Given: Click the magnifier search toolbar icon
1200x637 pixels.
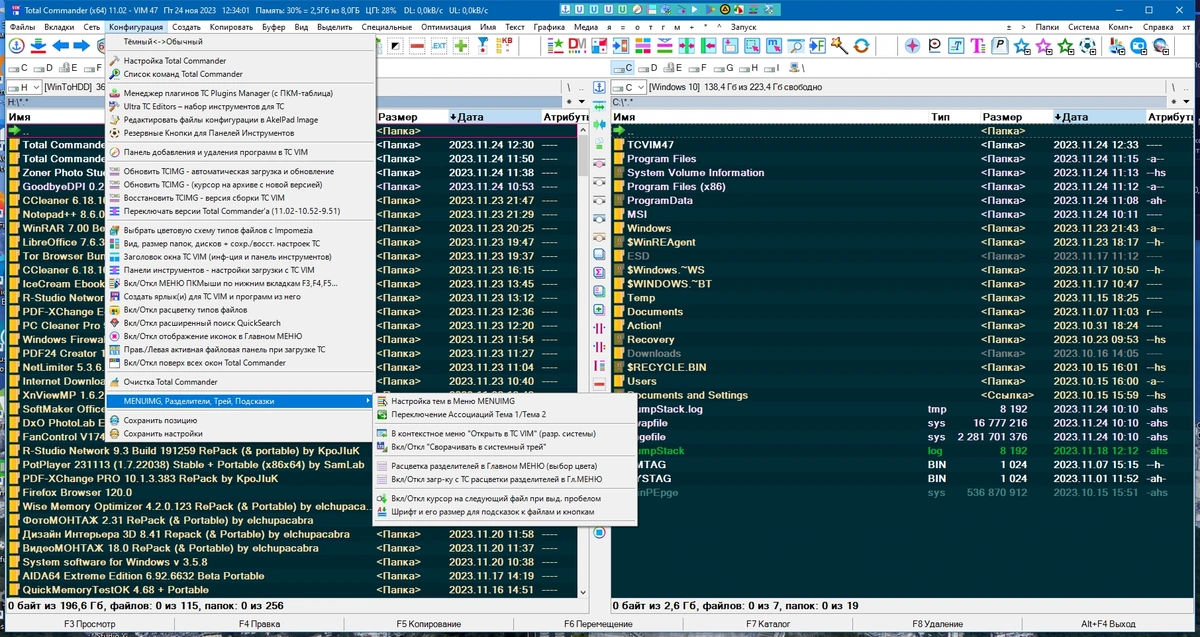Looking at the screenshot, I should (x=795, y=45).
